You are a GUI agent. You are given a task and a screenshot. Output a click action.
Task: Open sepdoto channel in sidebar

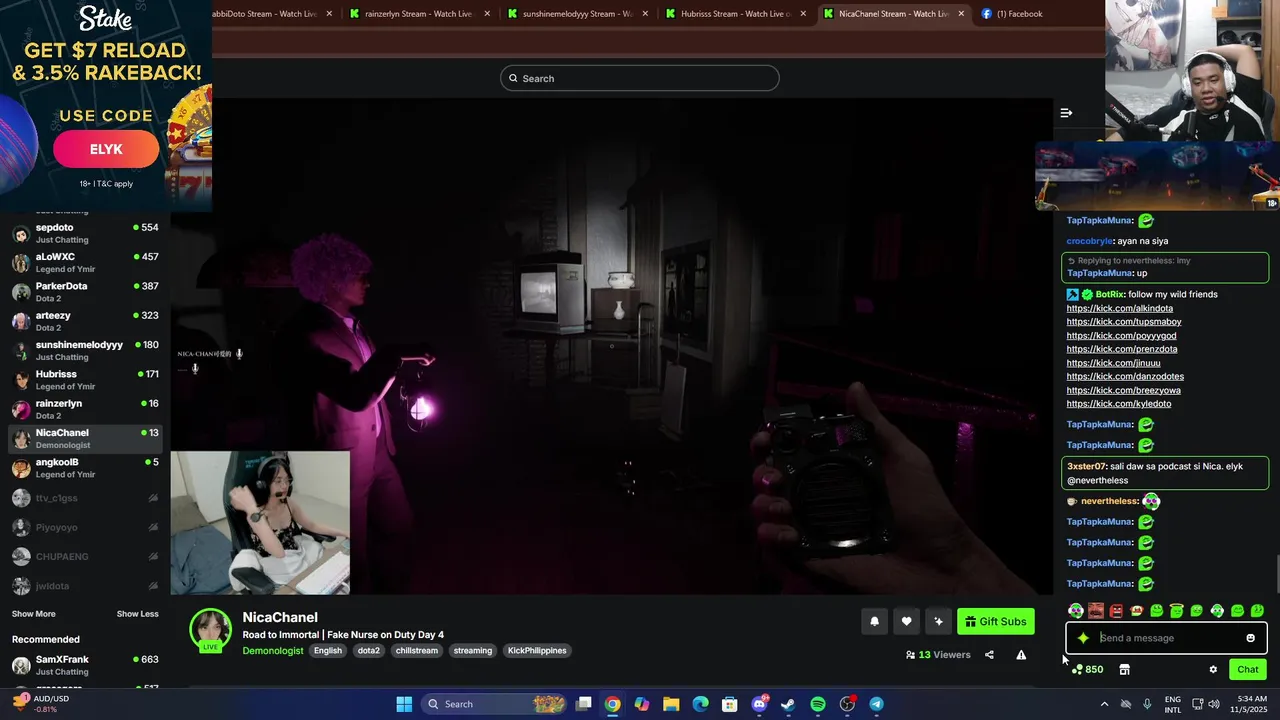85,233
